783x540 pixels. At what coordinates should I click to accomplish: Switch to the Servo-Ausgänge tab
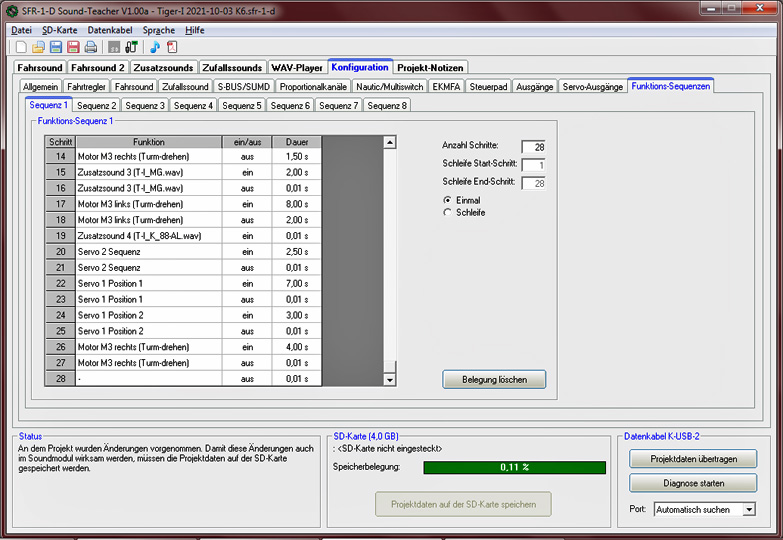tap(592, 87)
